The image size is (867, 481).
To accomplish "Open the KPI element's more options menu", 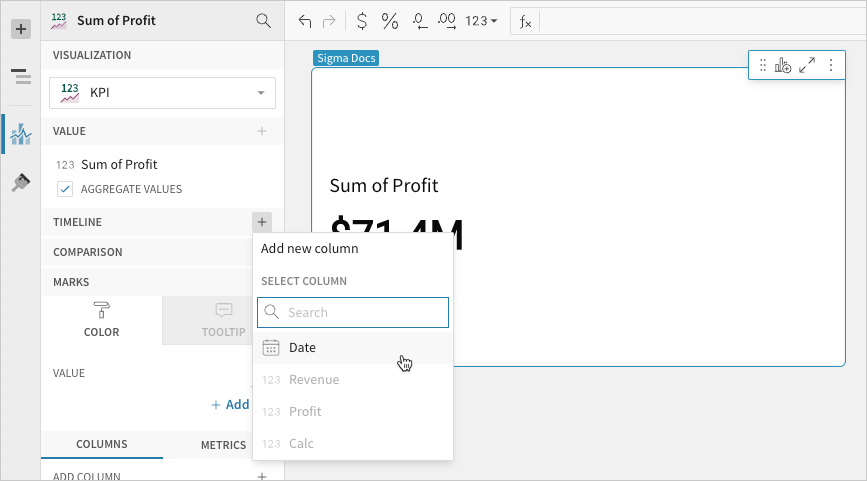I will tap(830, 65).
